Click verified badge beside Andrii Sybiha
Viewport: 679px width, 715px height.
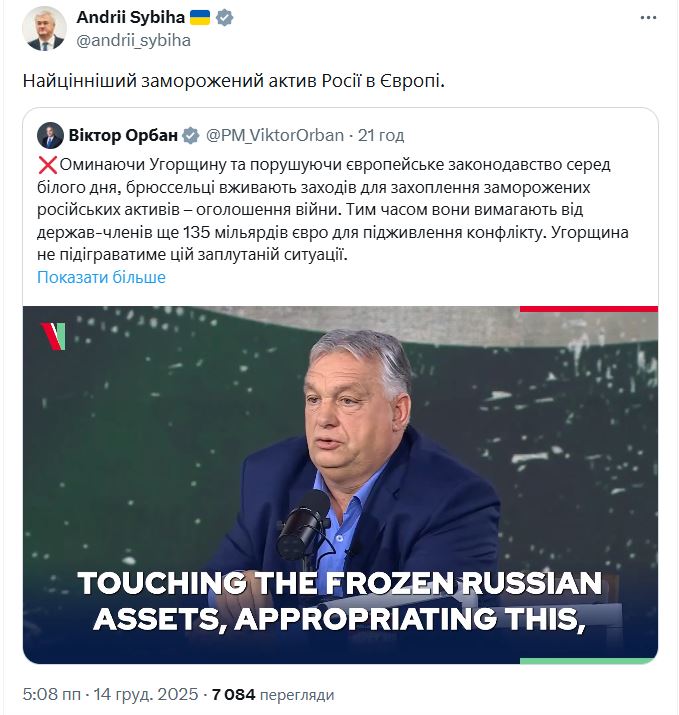pyautogui.click(x=225, y=18)
